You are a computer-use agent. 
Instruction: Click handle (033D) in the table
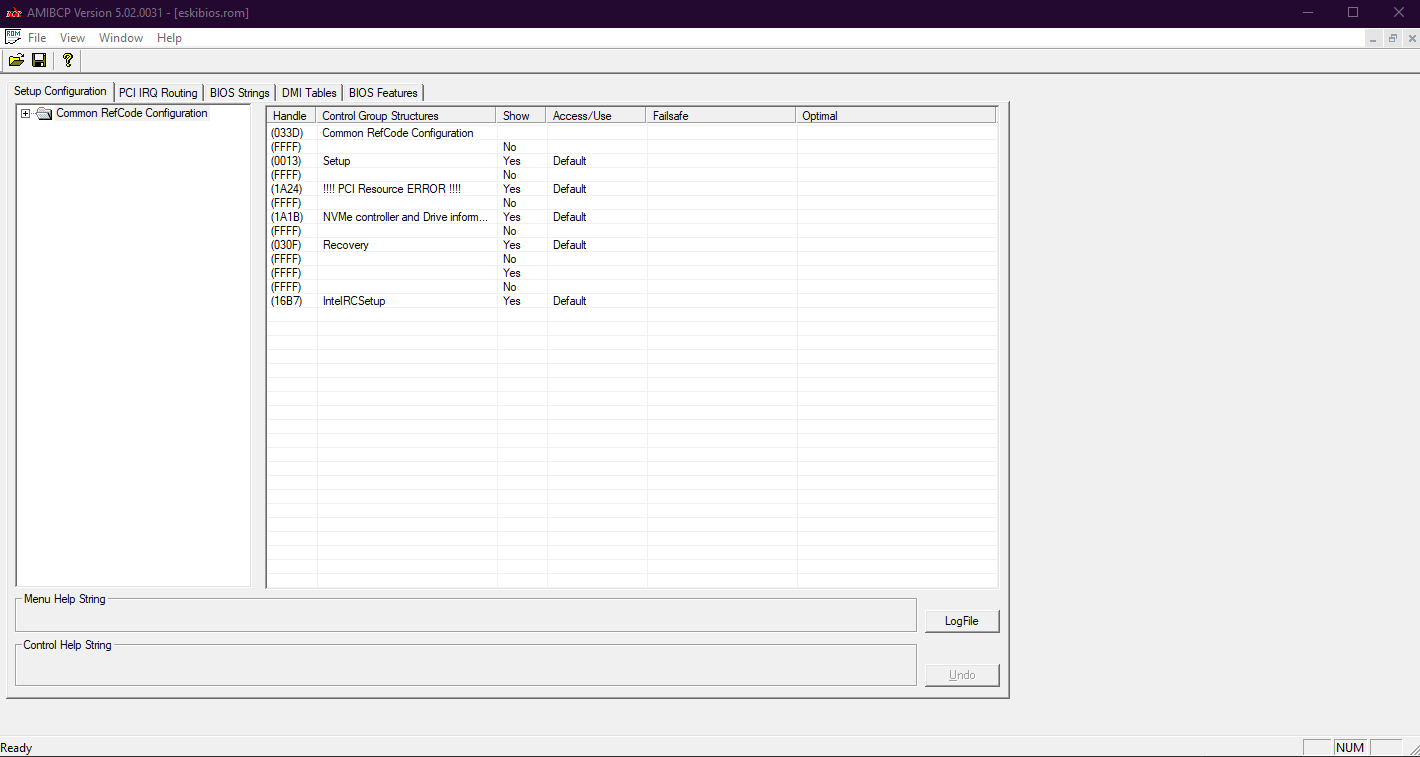(x=286, y=133)
